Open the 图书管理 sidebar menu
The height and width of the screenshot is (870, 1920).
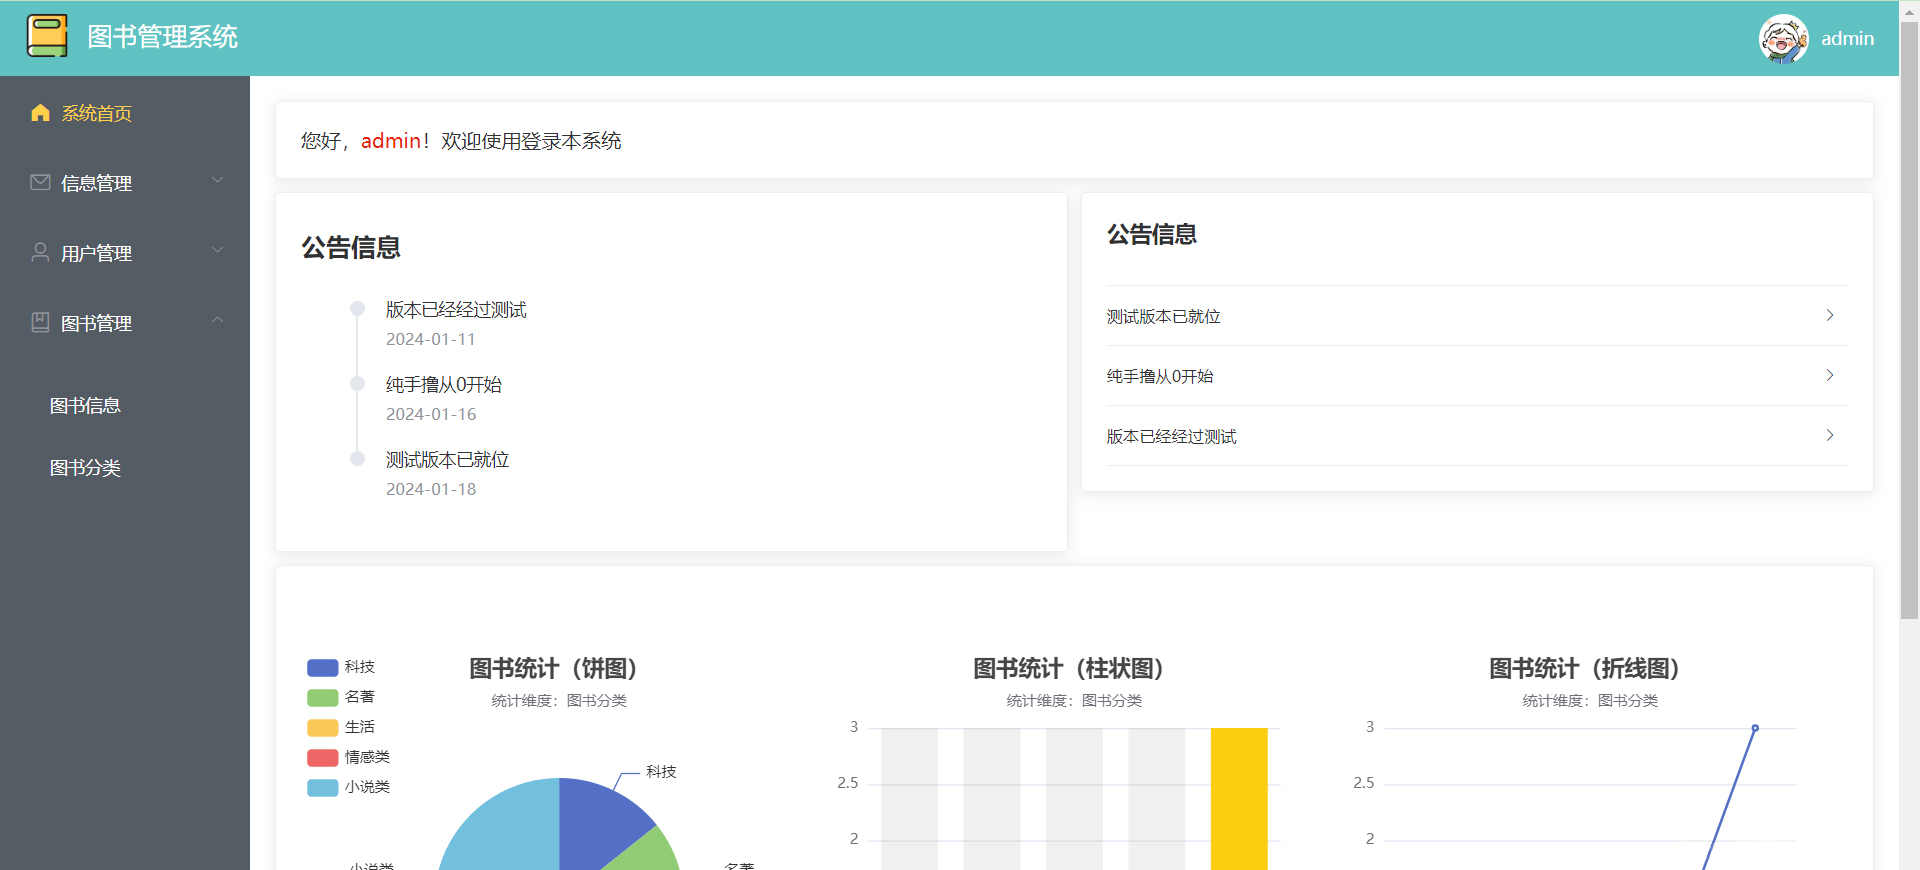click(x=125, y=323)
